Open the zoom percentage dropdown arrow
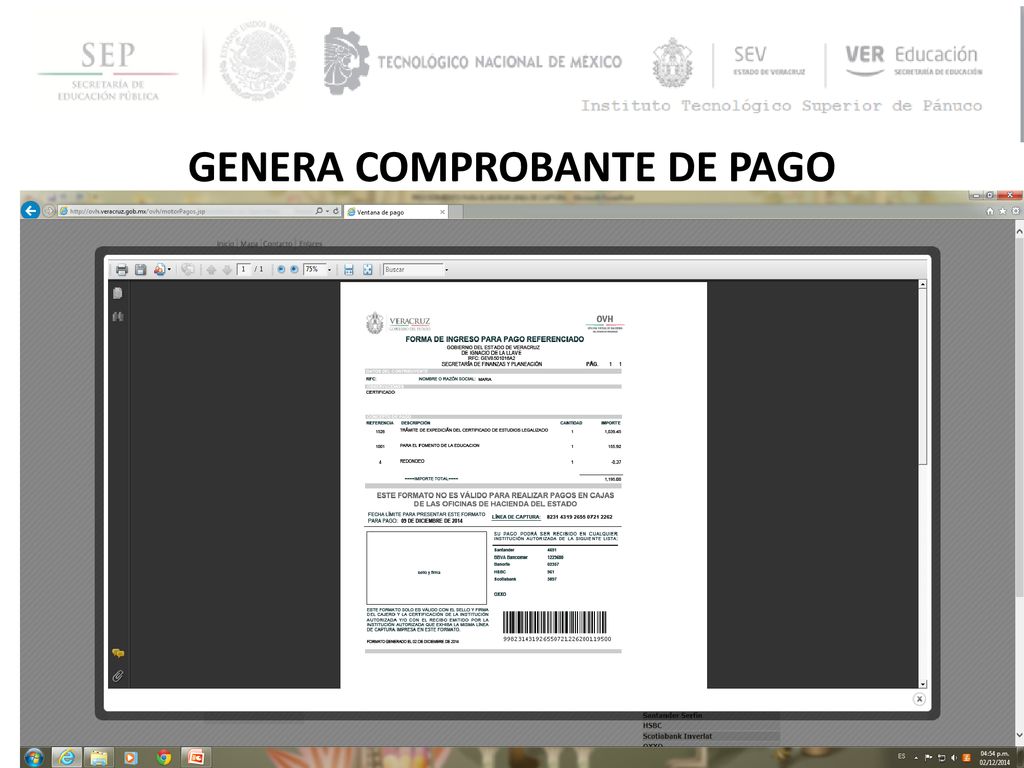Viewport: 1024px width, 768px height. [329, 270]
